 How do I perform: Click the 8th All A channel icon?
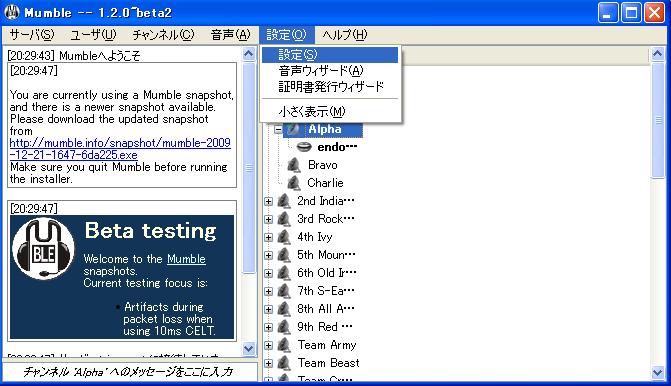coord(284,309)
